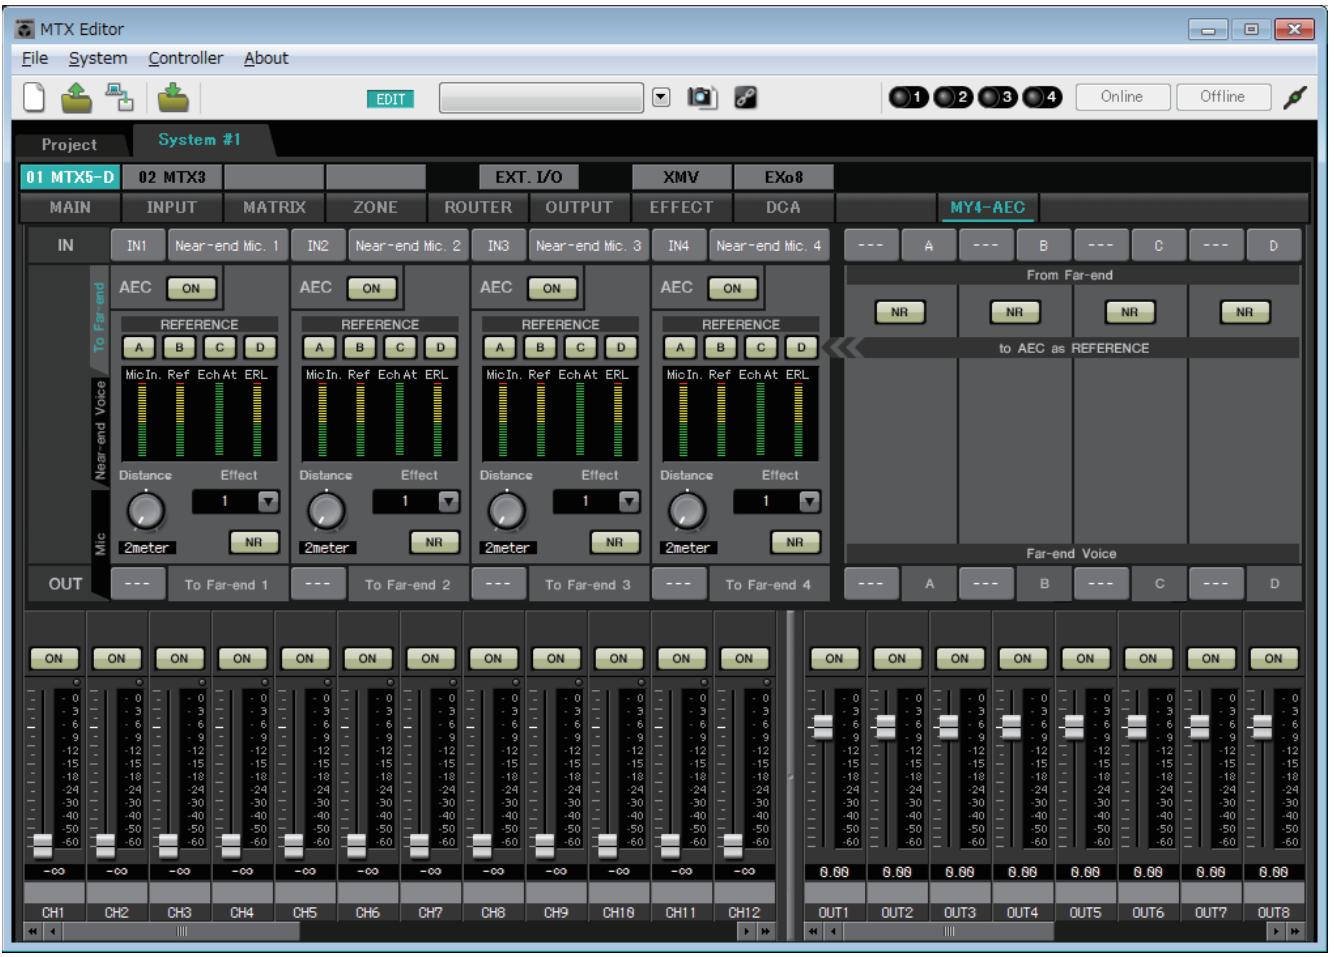Switch to the MATRIX tab
The width and height of the screenshot is (1334, 957).
point(274,207)
